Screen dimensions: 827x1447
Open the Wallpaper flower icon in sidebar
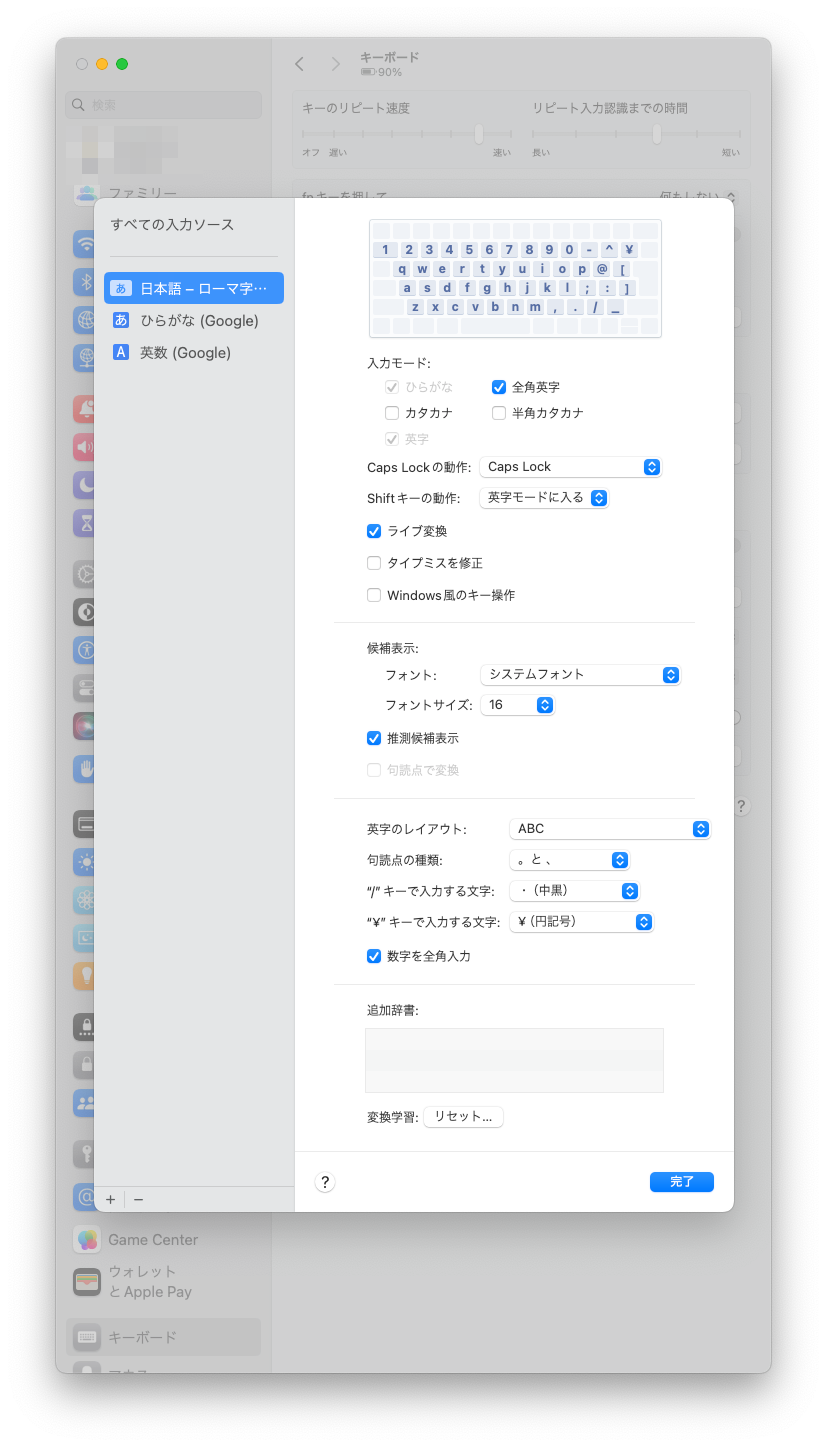pyautogui.click(x=86, y=899)
